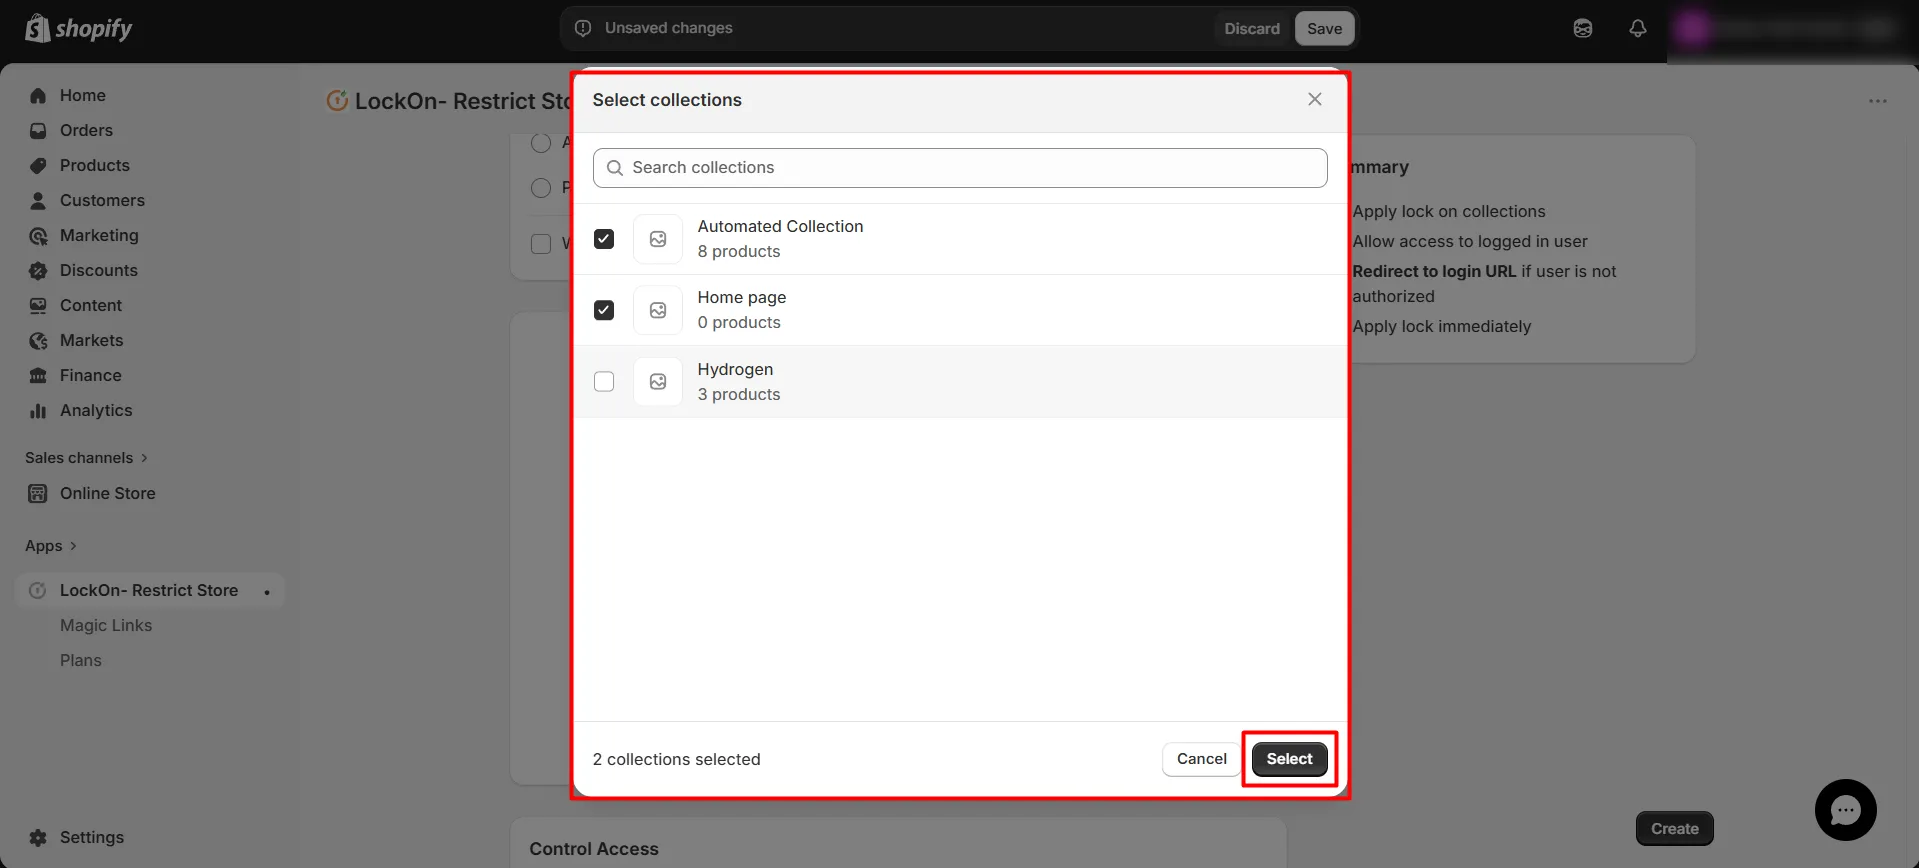Open Customers section
This screenshot has height=868, width=1919.
(x=102, y=200)
